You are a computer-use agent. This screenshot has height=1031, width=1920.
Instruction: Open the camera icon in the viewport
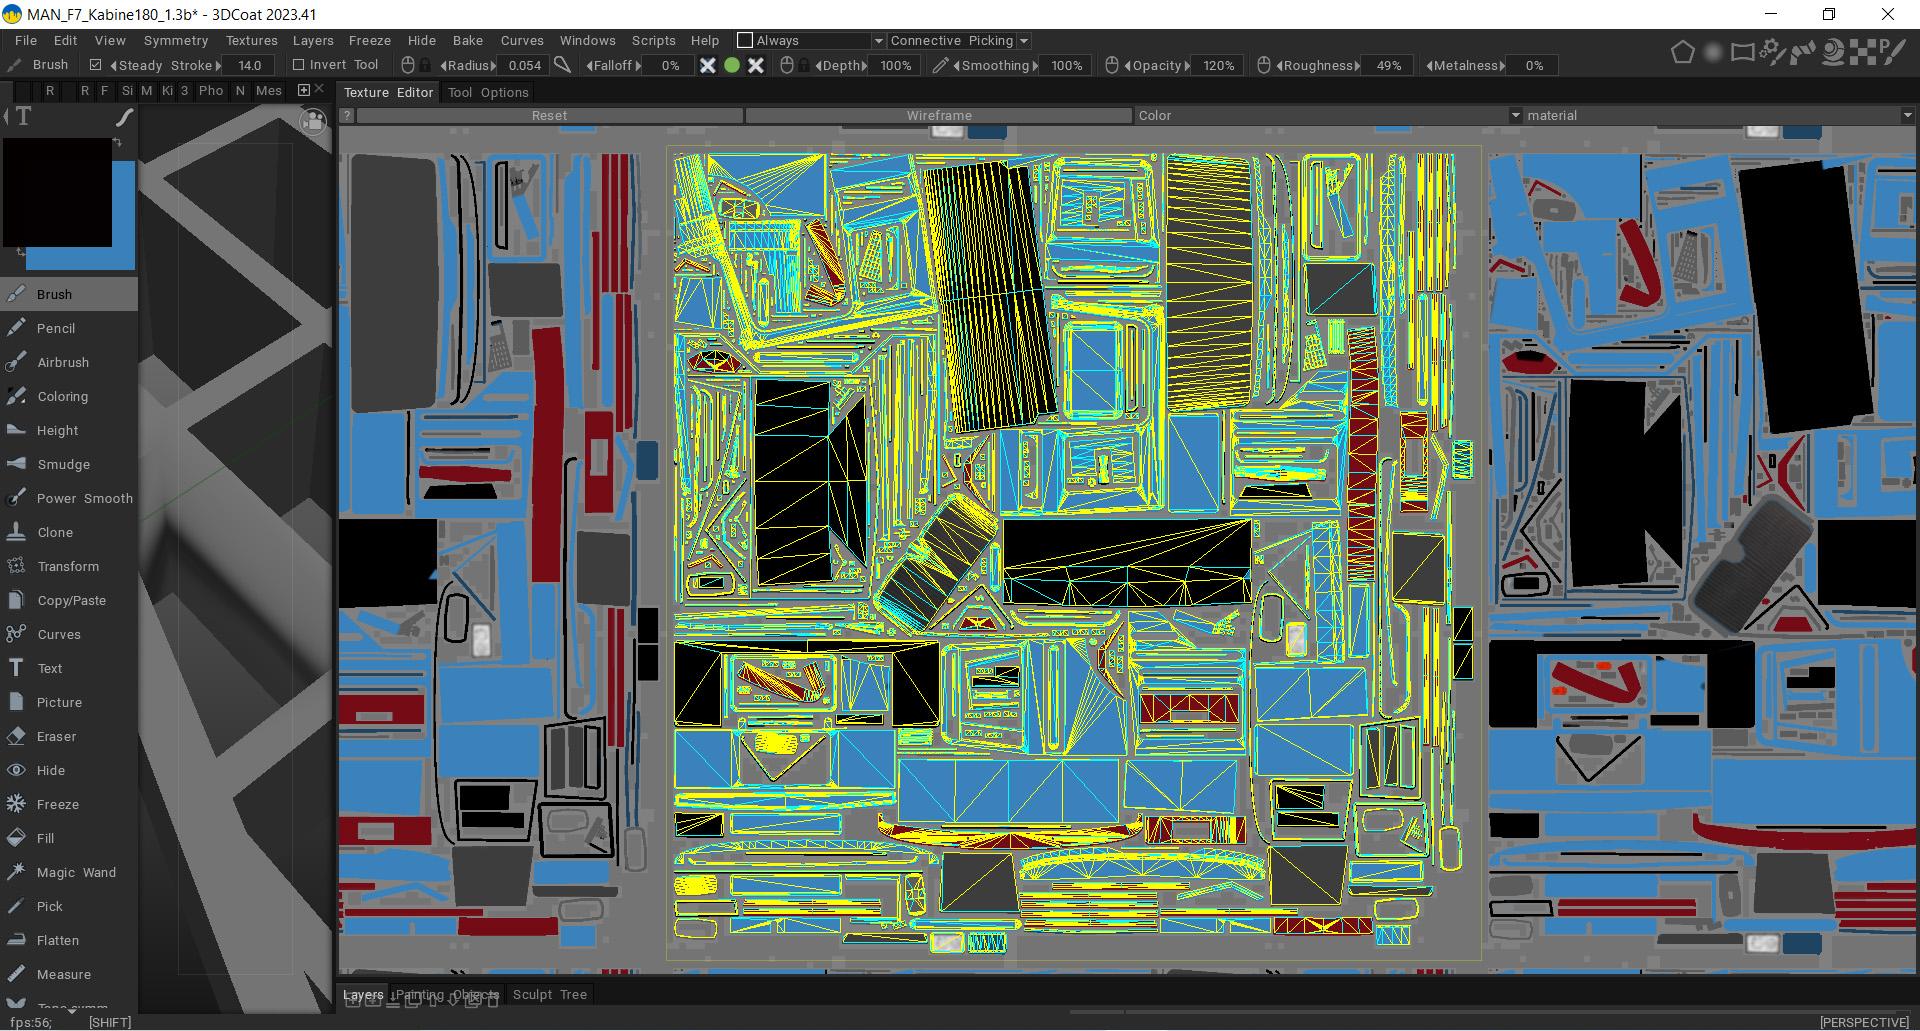tap(313, 122)
